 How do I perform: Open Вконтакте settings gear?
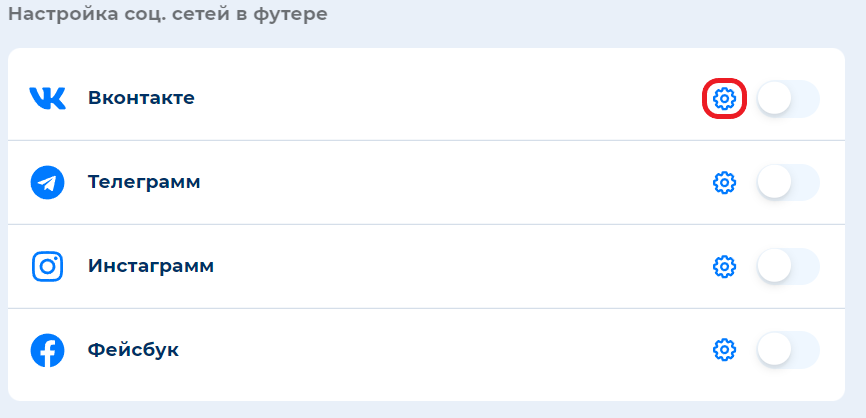coord(724,99)
